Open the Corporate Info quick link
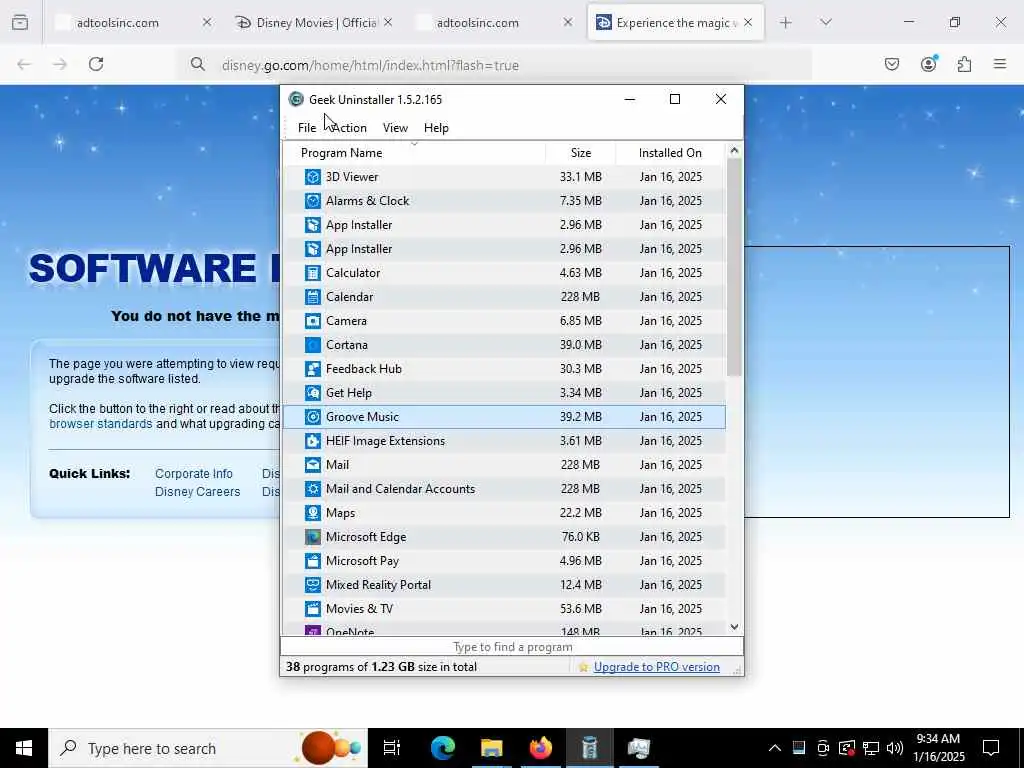Image resolution: width=1024 pixels, height=768 pixels. (193, 474)
